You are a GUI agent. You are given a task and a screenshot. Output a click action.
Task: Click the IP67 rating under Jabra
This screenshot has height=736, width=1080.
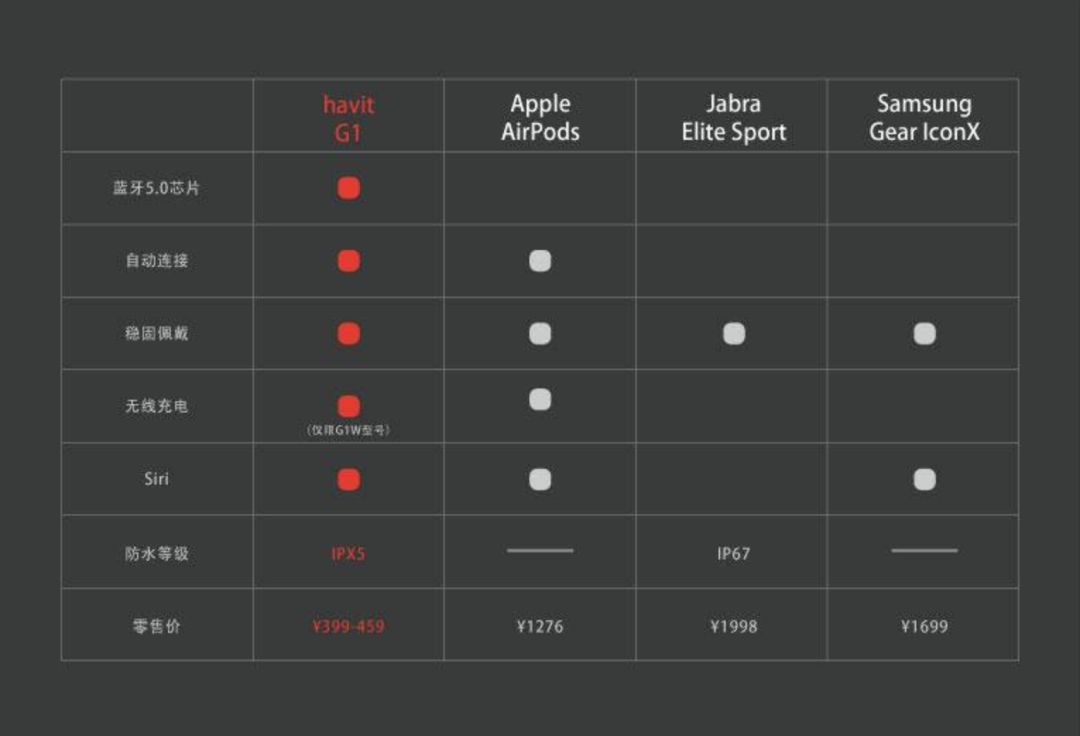tap(734, 554)
